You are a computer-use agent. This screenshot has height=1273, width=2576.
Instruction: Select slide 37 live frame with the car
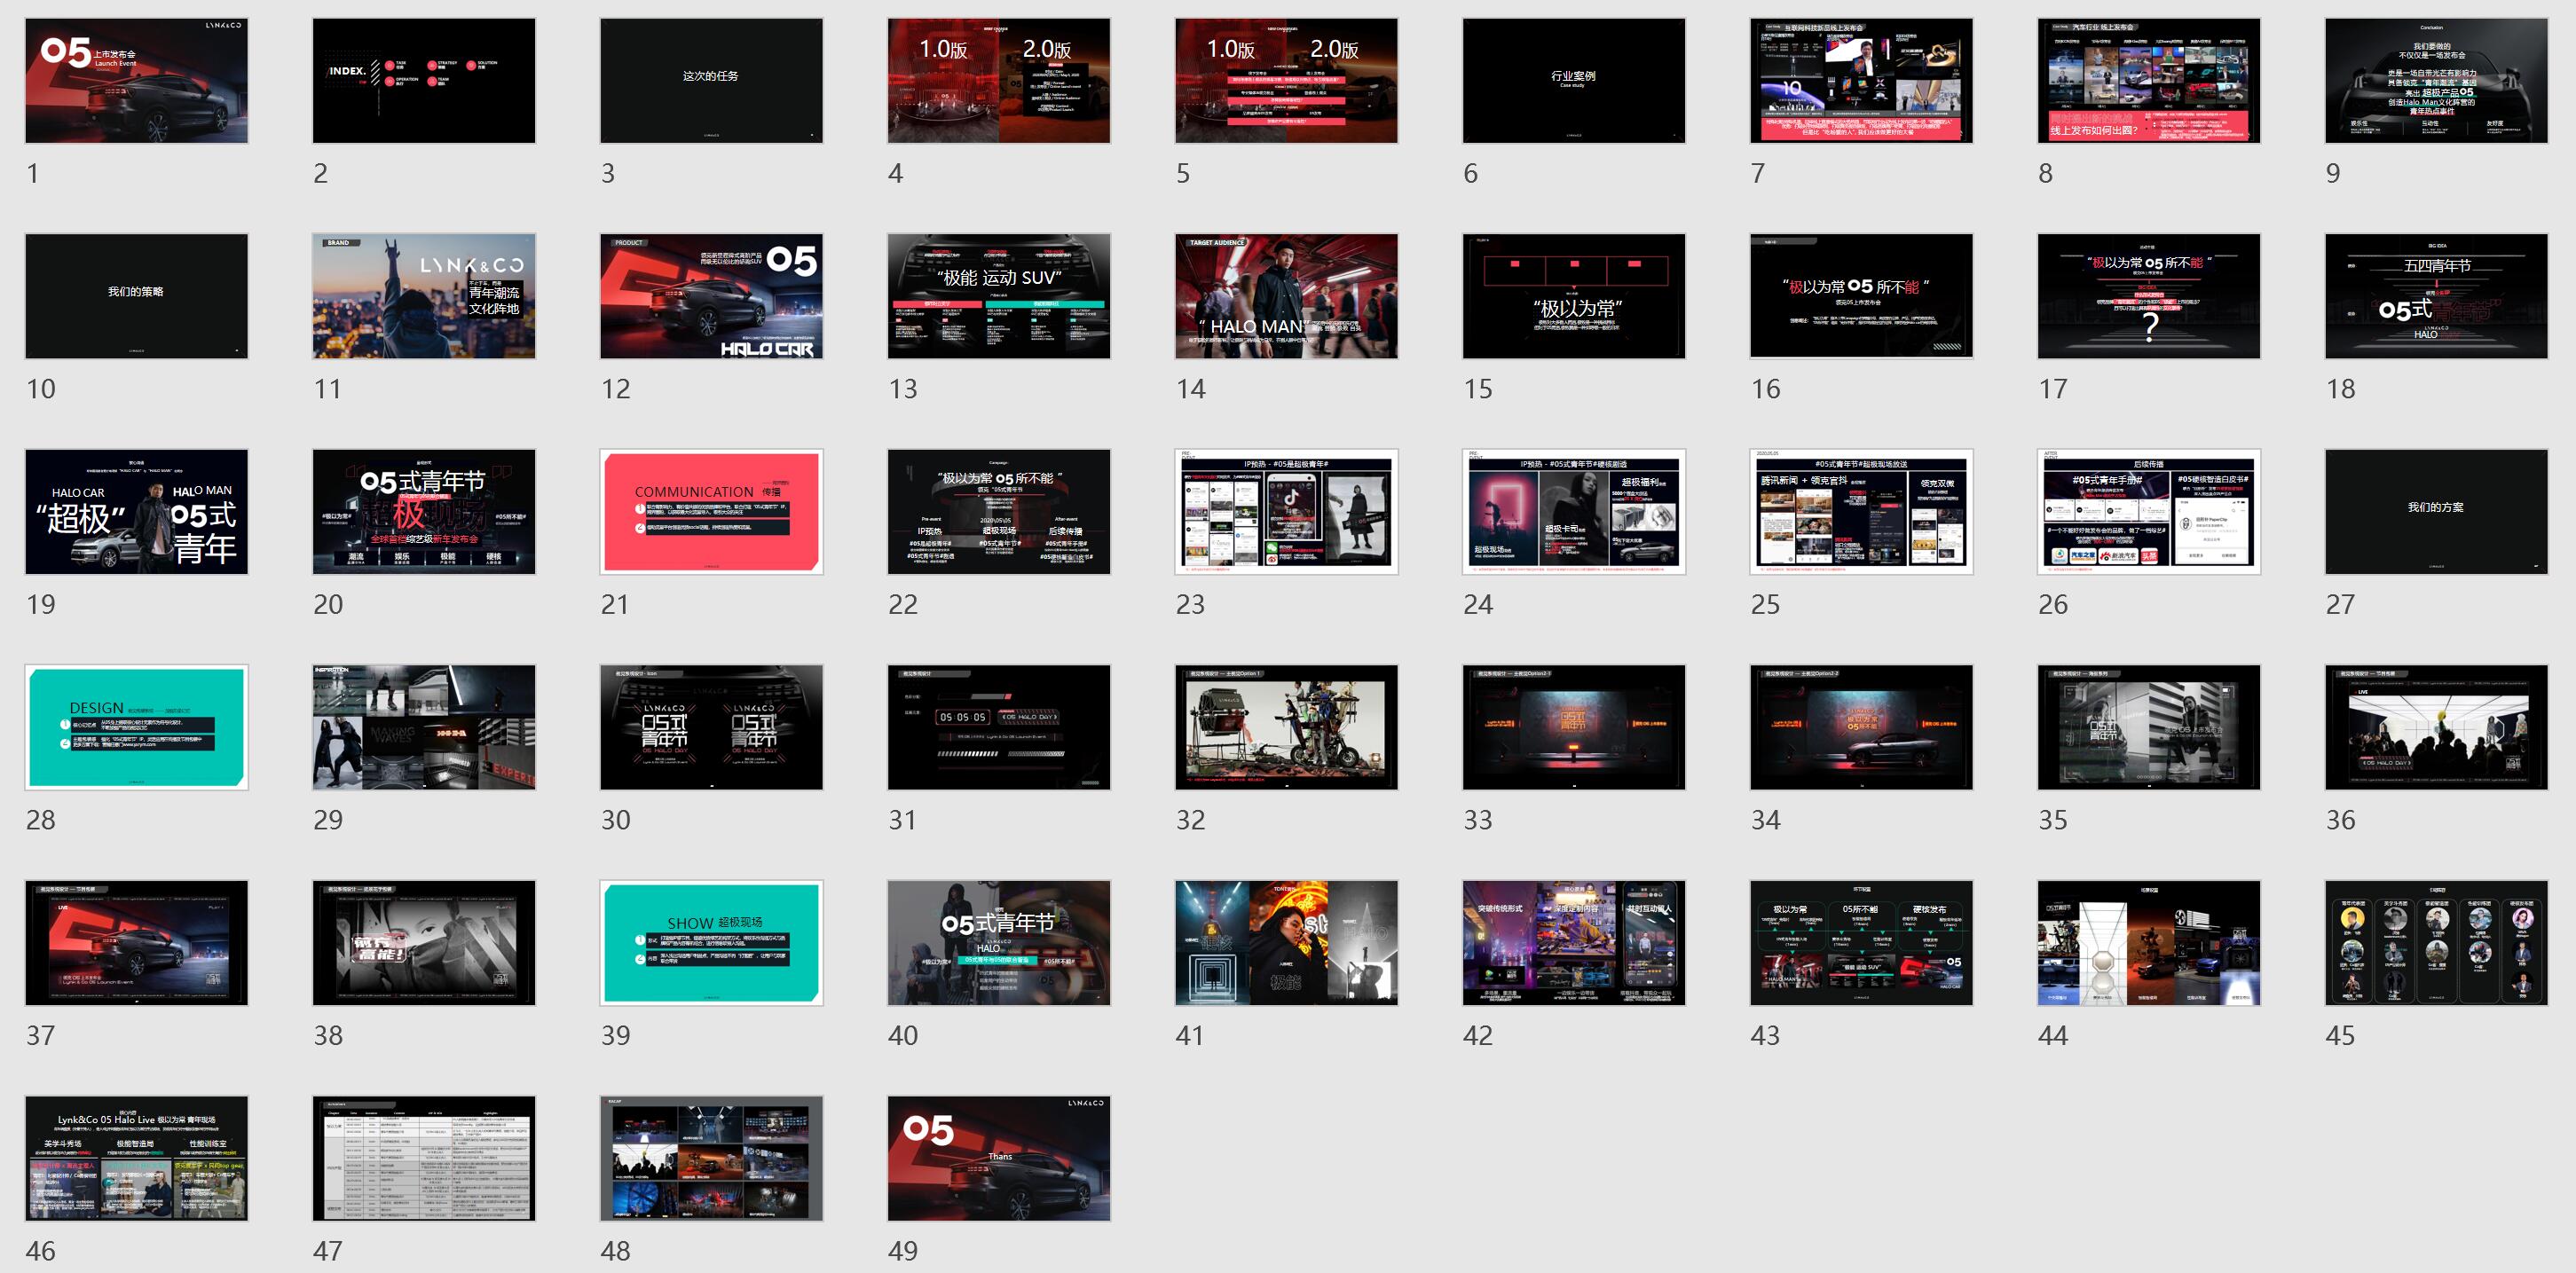pyautogui.click(x=136, y=943)
